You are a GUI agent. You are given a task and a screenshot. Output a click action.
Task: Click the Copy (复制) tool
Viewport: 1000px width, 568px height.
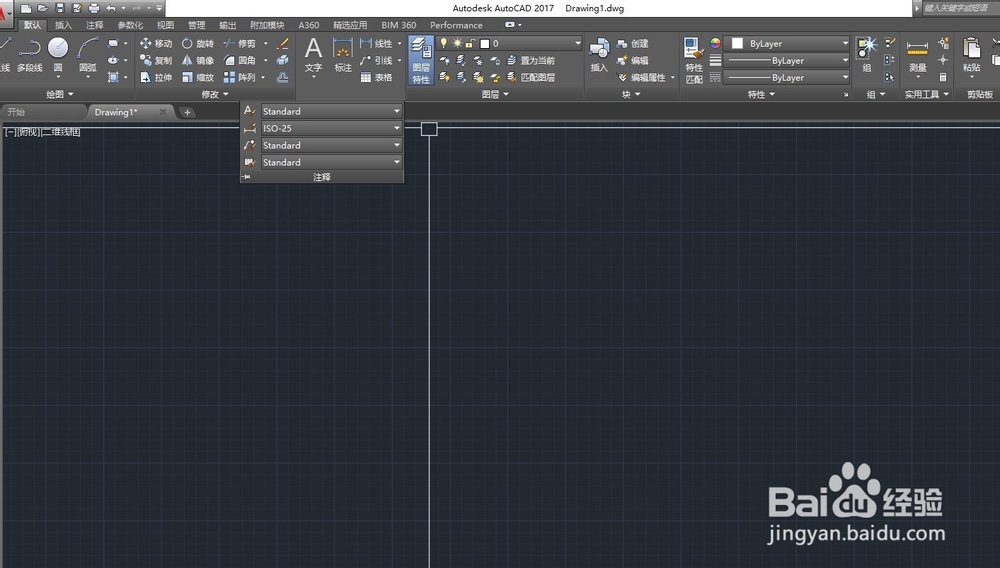[156, 61]
